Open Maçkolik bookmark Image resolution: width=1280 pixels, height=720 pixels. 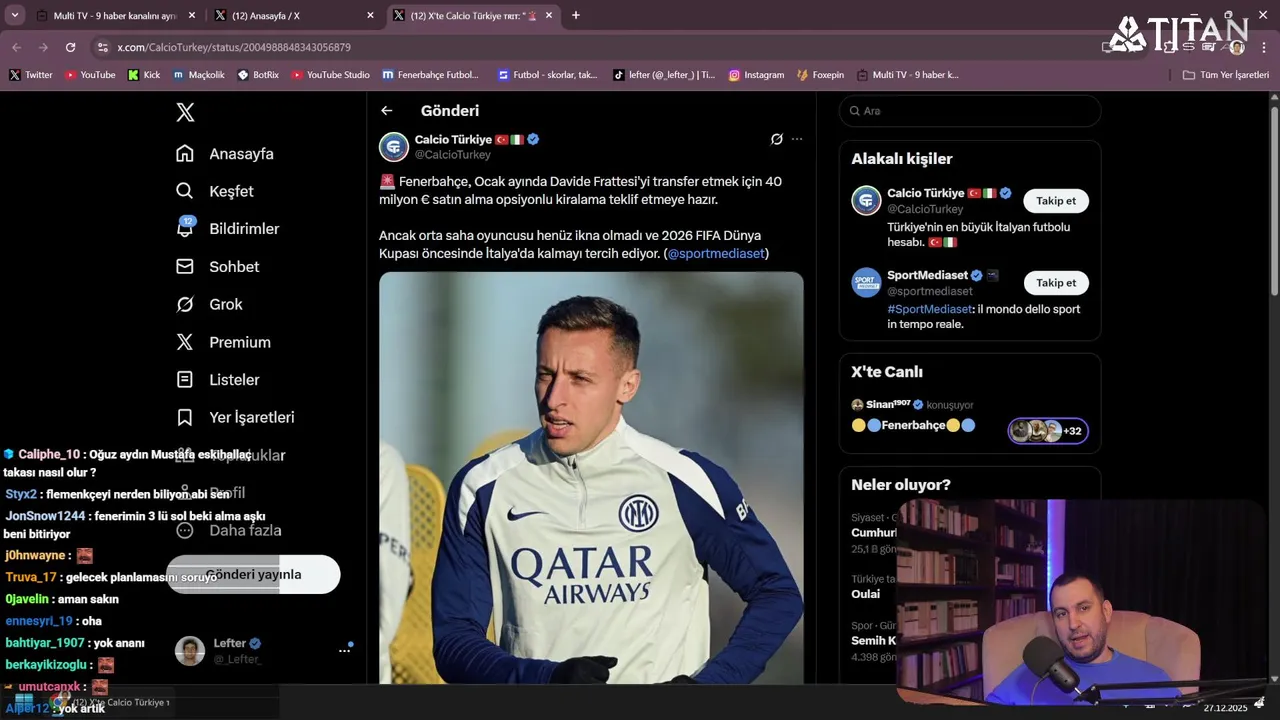click(199, 75)
